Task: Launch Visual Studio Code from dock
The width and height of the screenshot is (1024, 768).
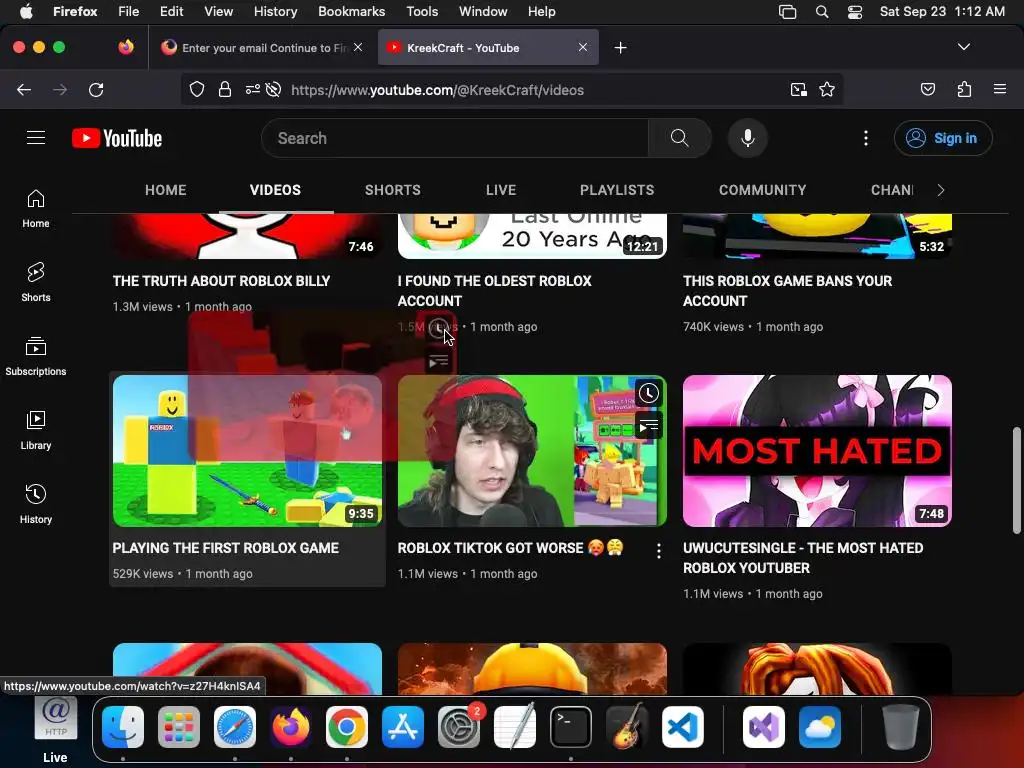Action: click(x=682, y=727)
